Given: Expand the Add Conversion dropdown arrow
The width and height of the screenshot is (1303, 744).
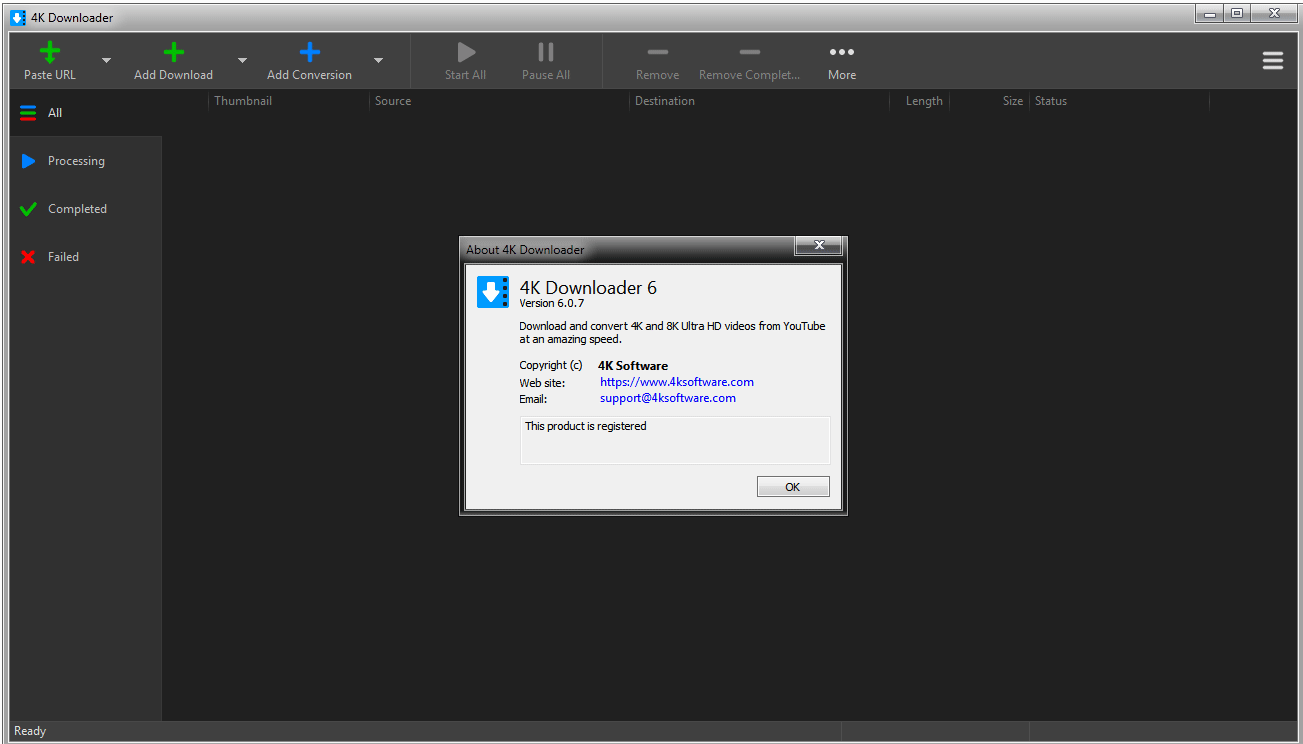Looking at the screenshot, I should pyautogui.click(x=378, y=61).
